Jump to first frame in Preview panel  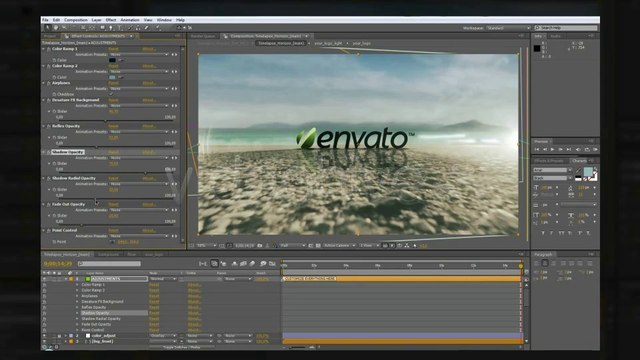point(537,149)
